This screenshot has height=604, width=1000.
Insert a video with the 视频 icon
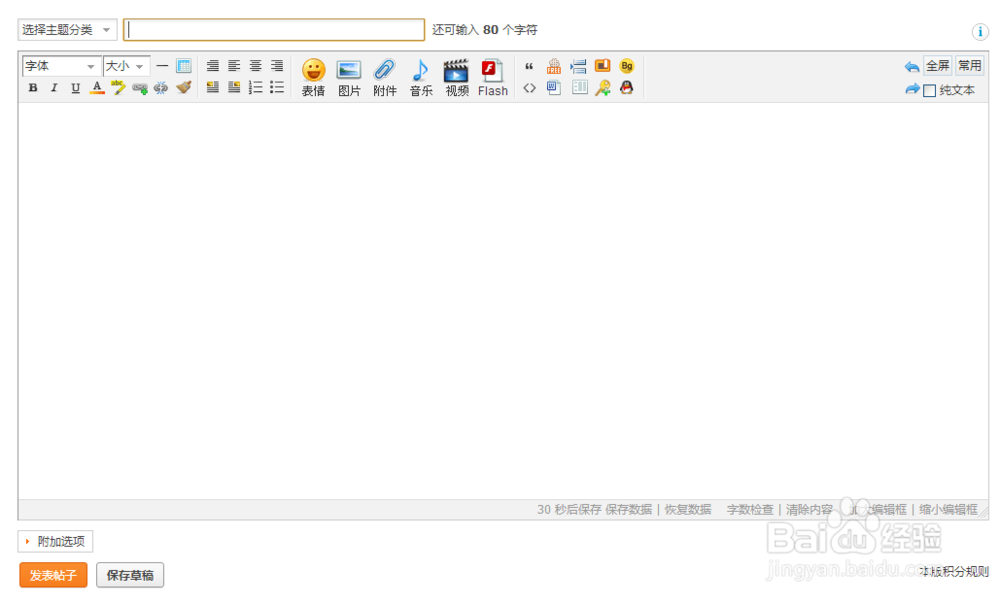[457, 78]
